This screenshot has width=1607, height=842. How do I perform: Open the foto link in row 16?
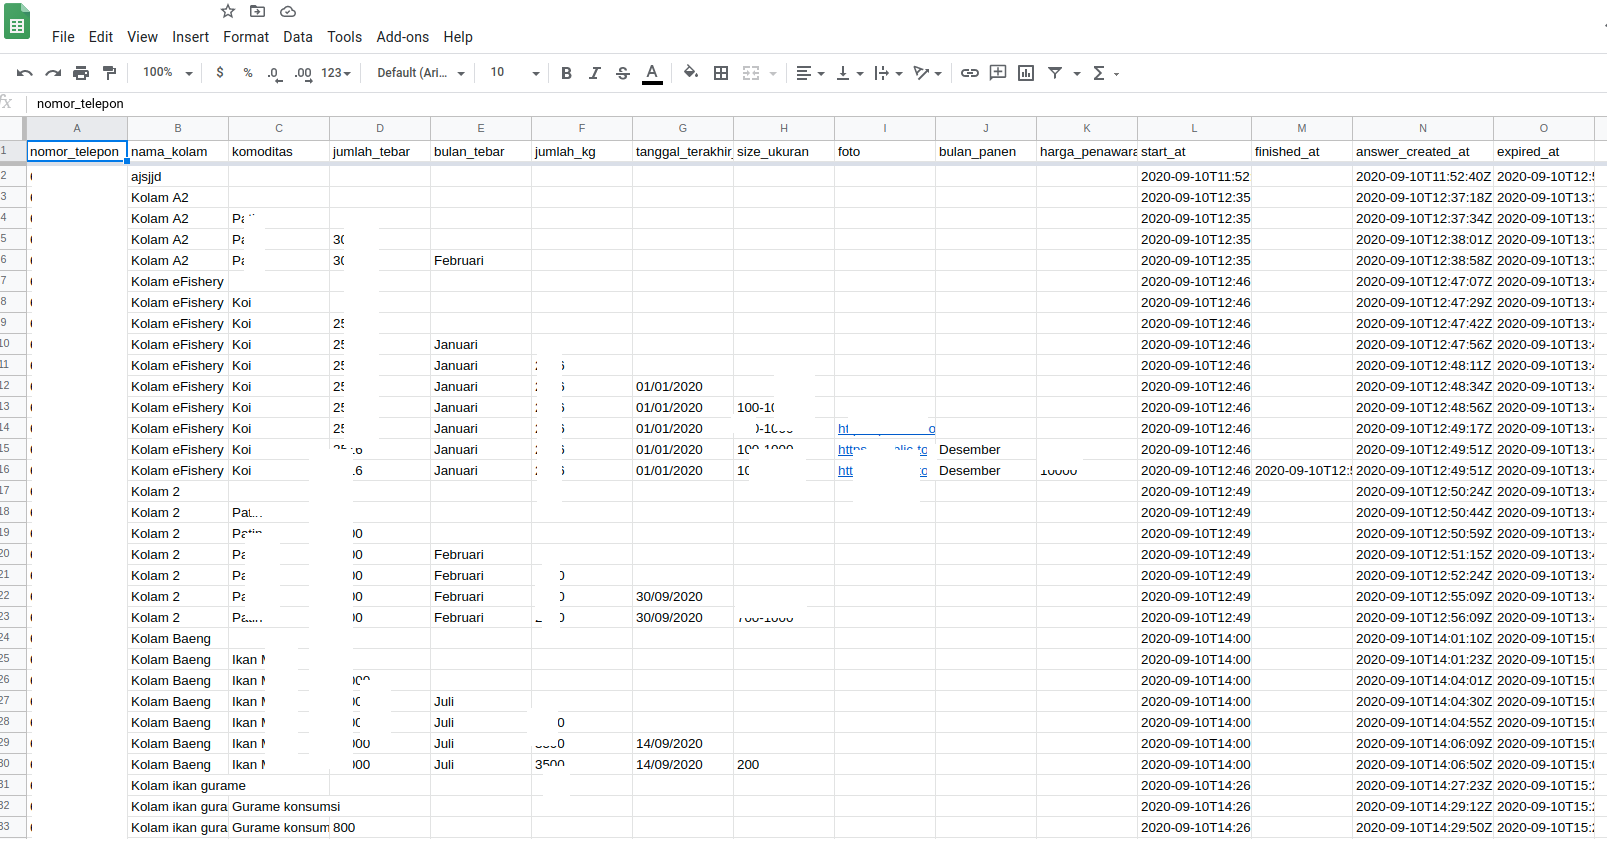pos(883,471)
